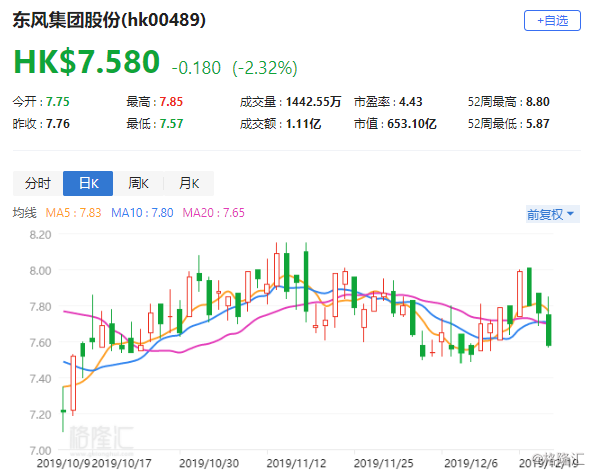Screen dimensions: 592x473
Task: Toggle the MA5 moving average legend
Action: 74,213
